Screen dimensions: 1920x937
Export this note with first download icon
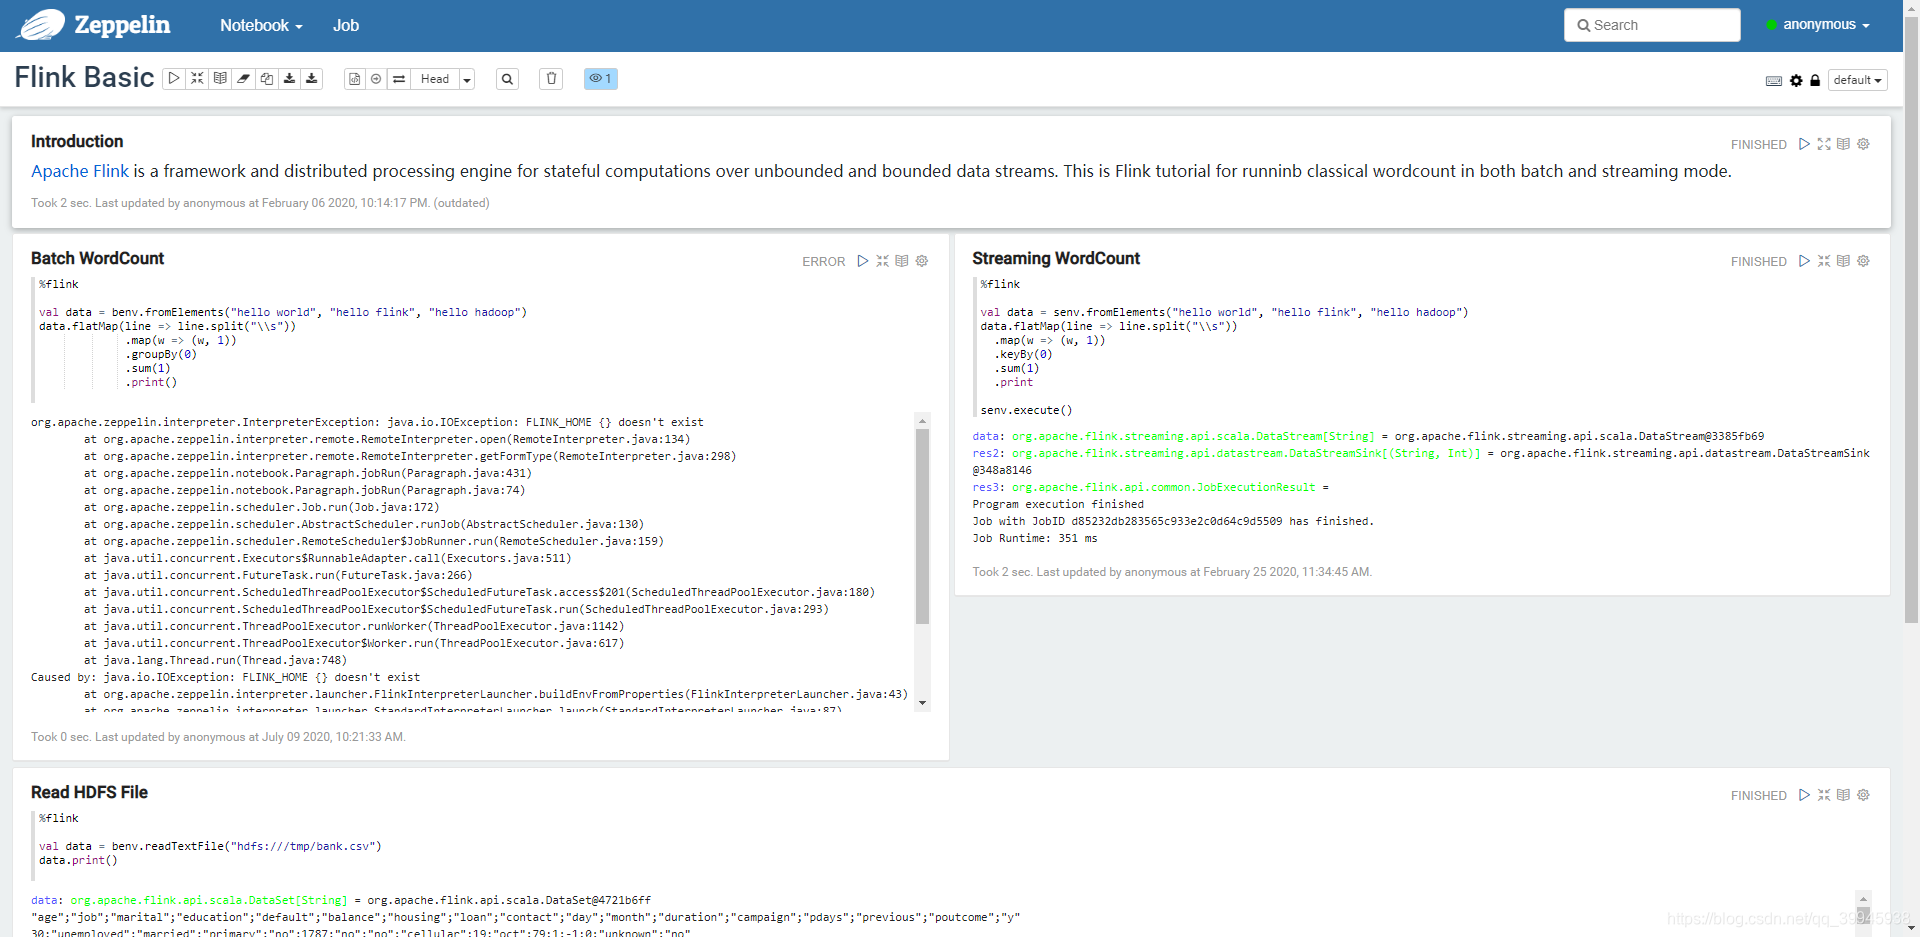(x=289, y=78)
